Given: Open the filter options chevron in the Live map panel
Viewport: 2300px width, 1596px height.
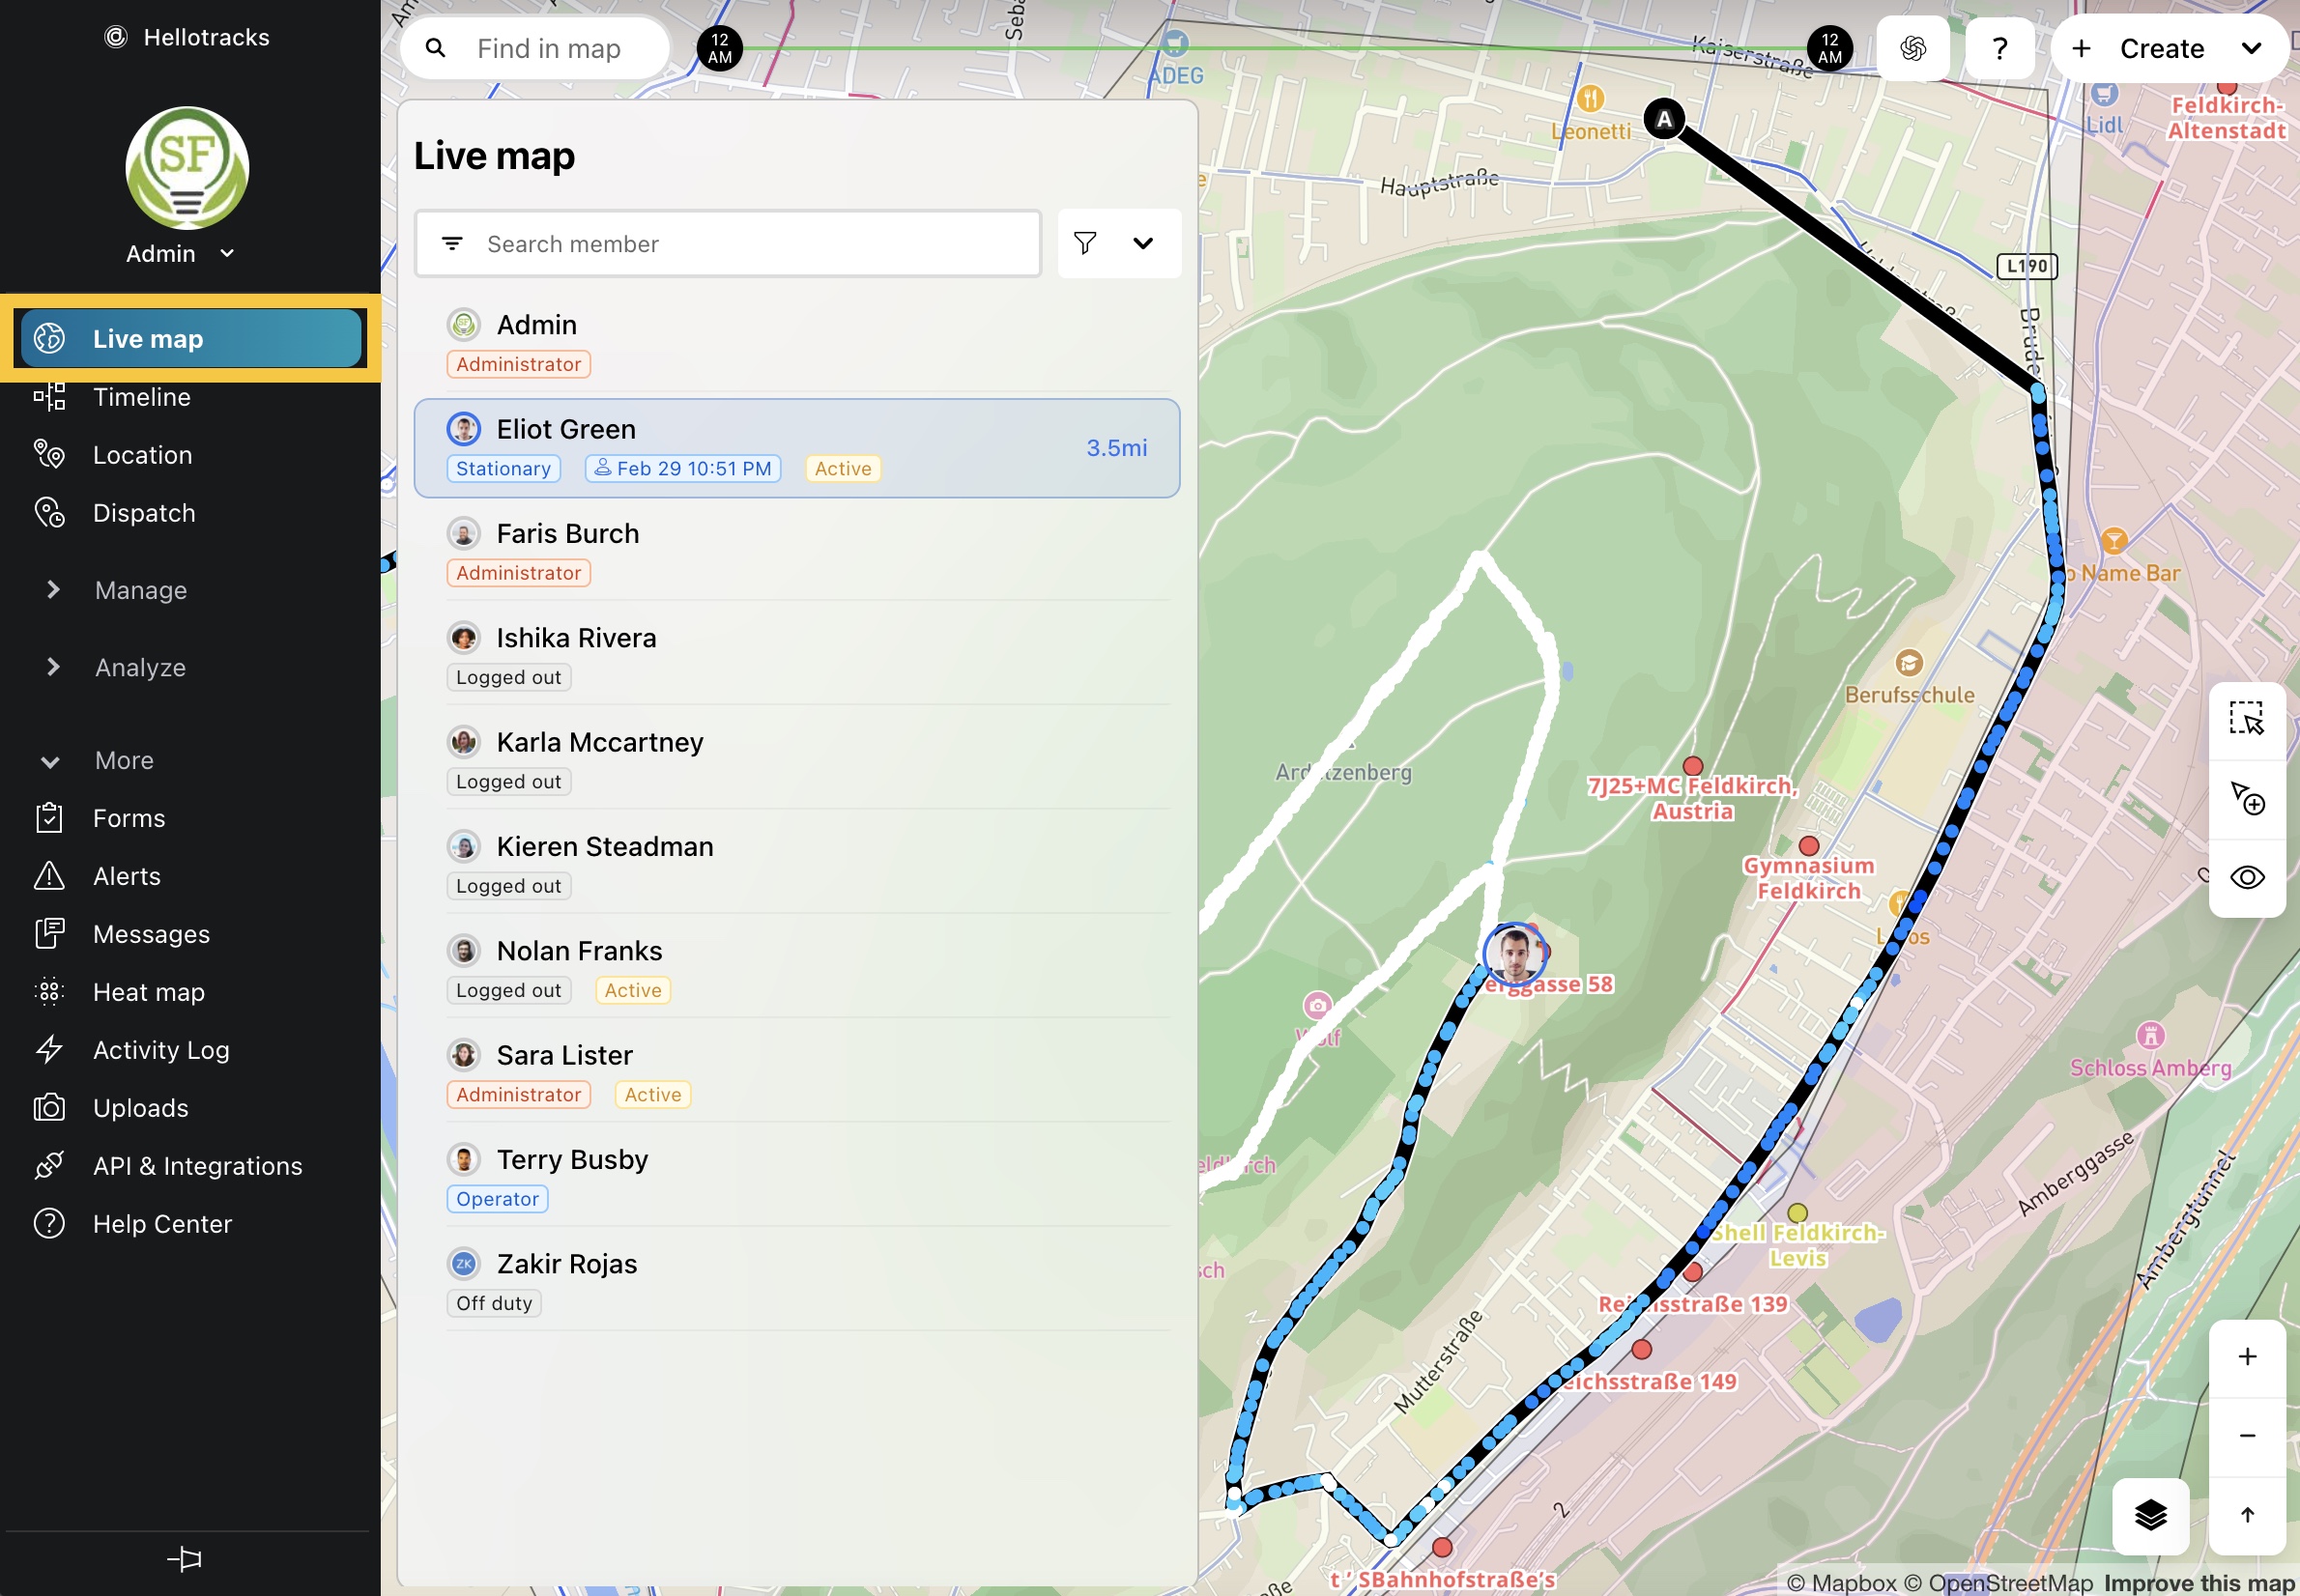Looking at the screenshot, I should 1144,243.
